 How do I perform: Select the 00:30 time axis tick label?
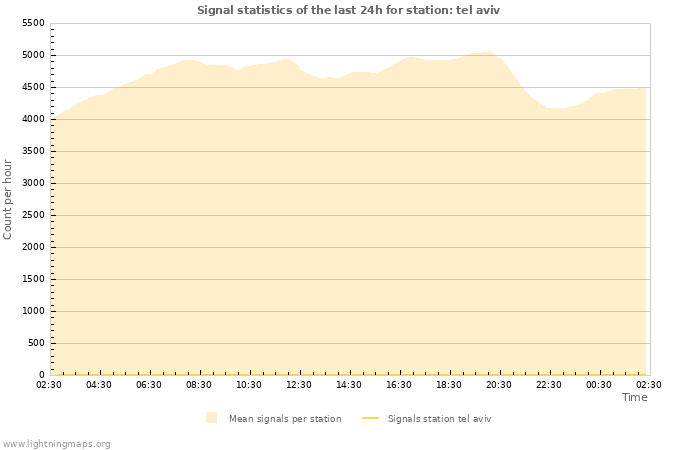599,385
